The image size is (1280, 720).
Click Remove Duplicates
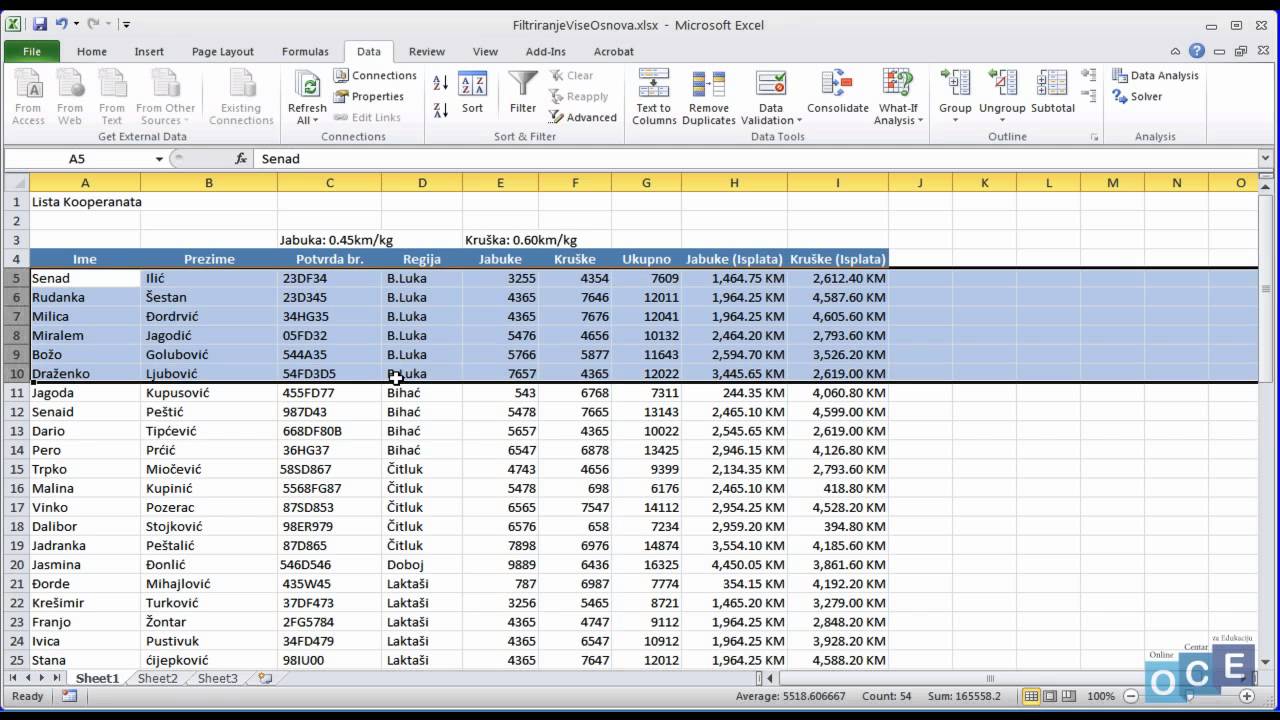click(709, 97)
